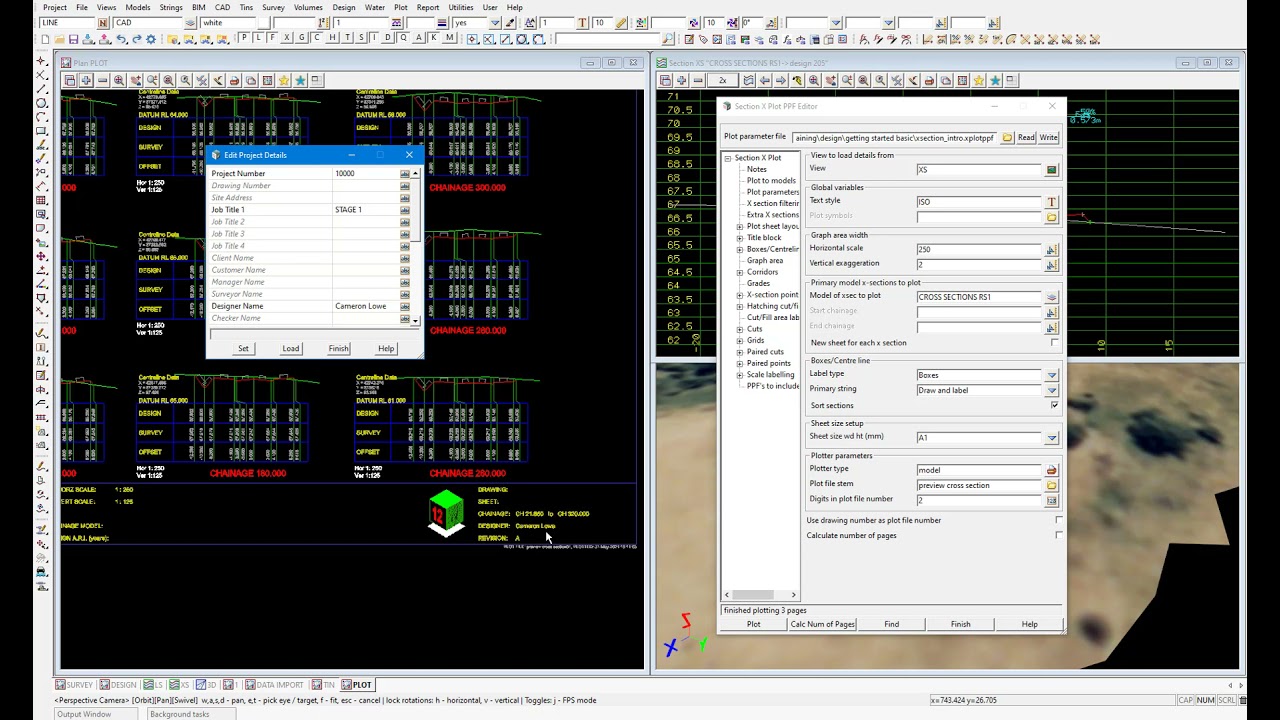
Task: Click the Project Number row chooser icon
Action: pos(405,174)
